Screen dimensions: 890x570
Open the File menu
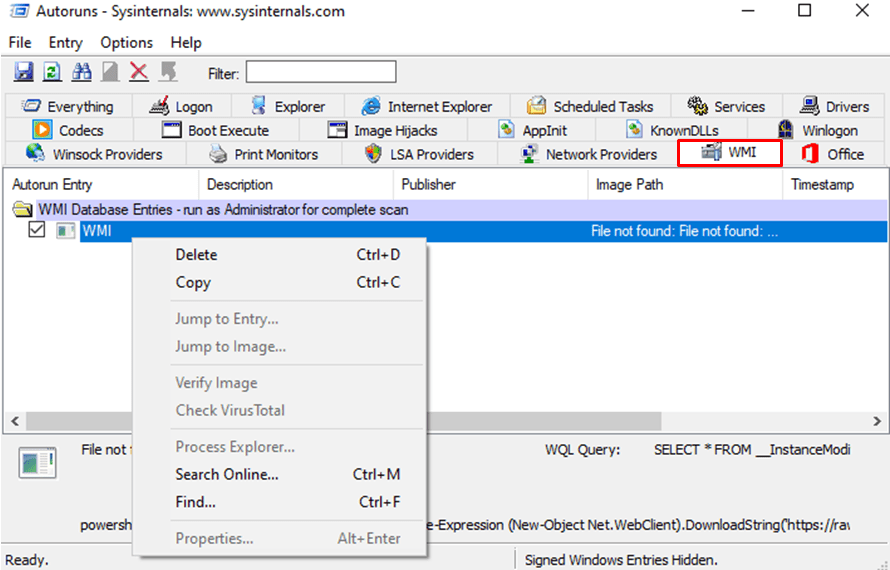(20, 43)
